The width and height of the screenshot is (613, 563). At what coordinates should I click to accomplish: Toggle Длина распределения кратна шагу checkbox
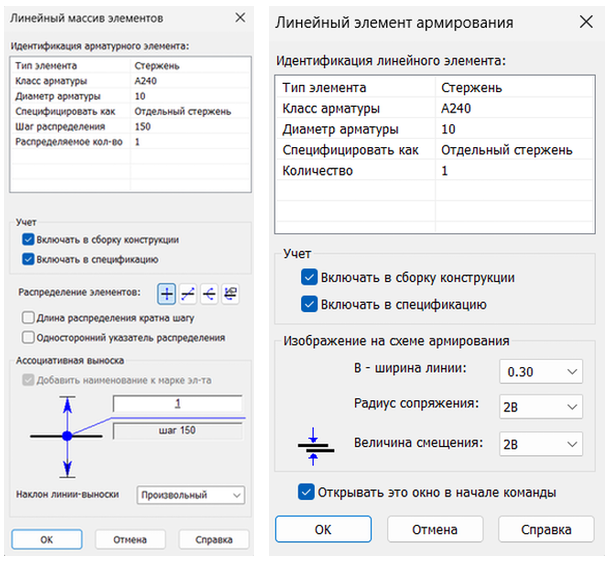tap(28, 318)
